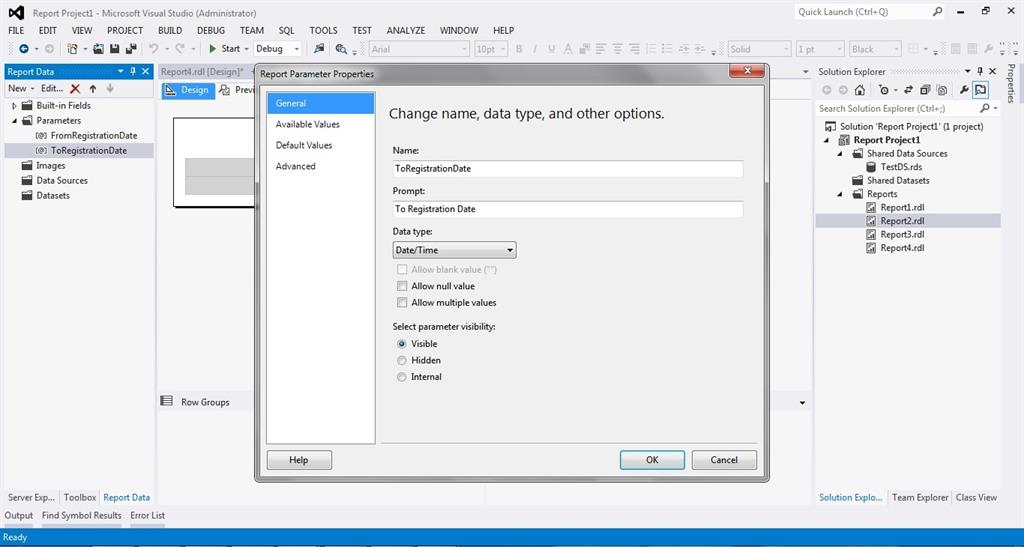The width and height of the screenshot is (1024, 547).
Task: Select the Visible radio button
Action: click(402, 344)
